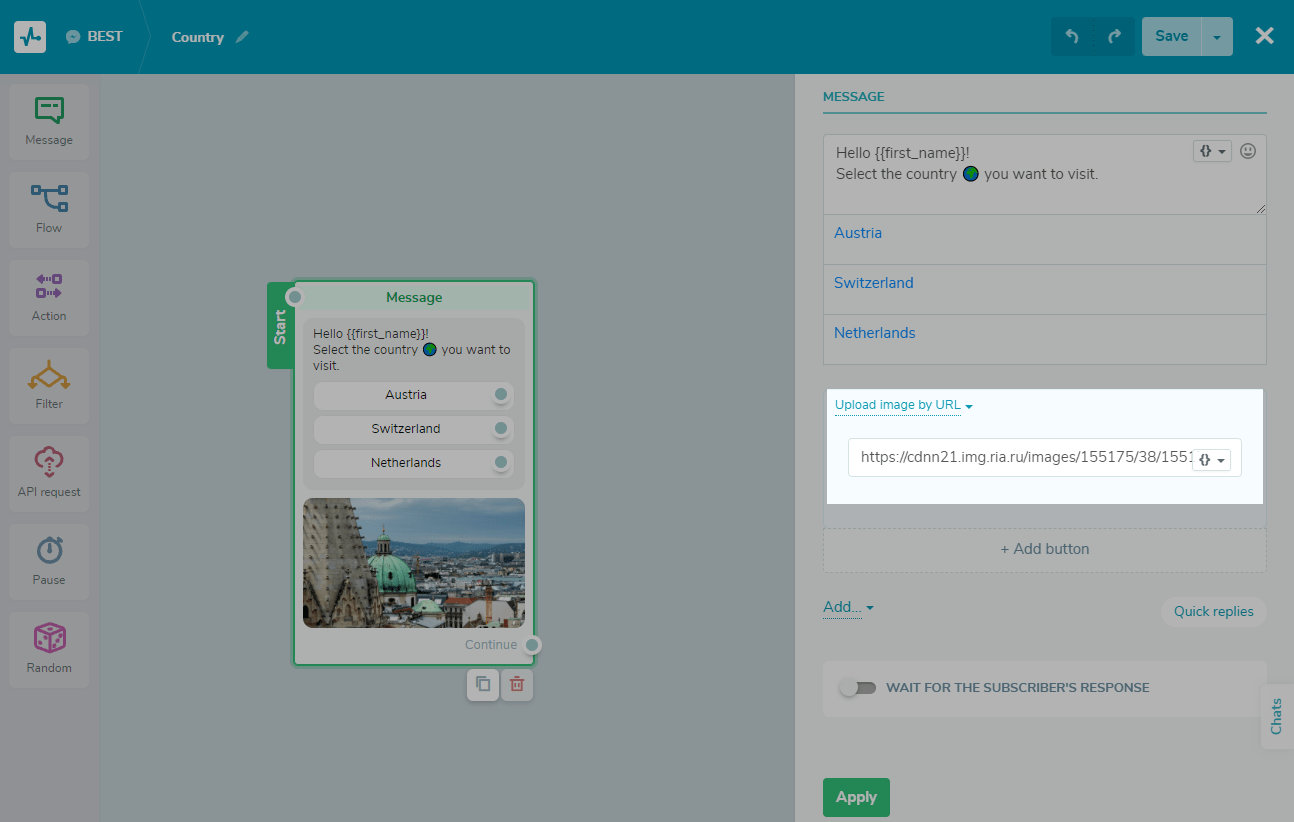Close the flow editor

[1265, 36]
